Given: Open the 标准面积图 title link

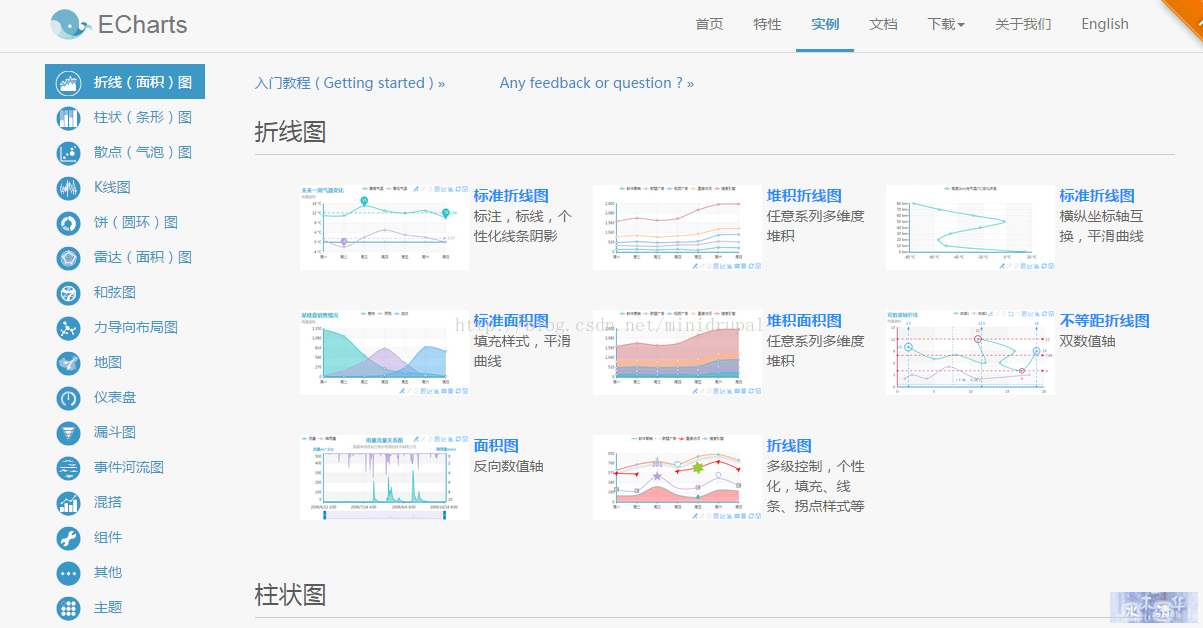Looking at the screenshot, I should click(x=511, y=321).
